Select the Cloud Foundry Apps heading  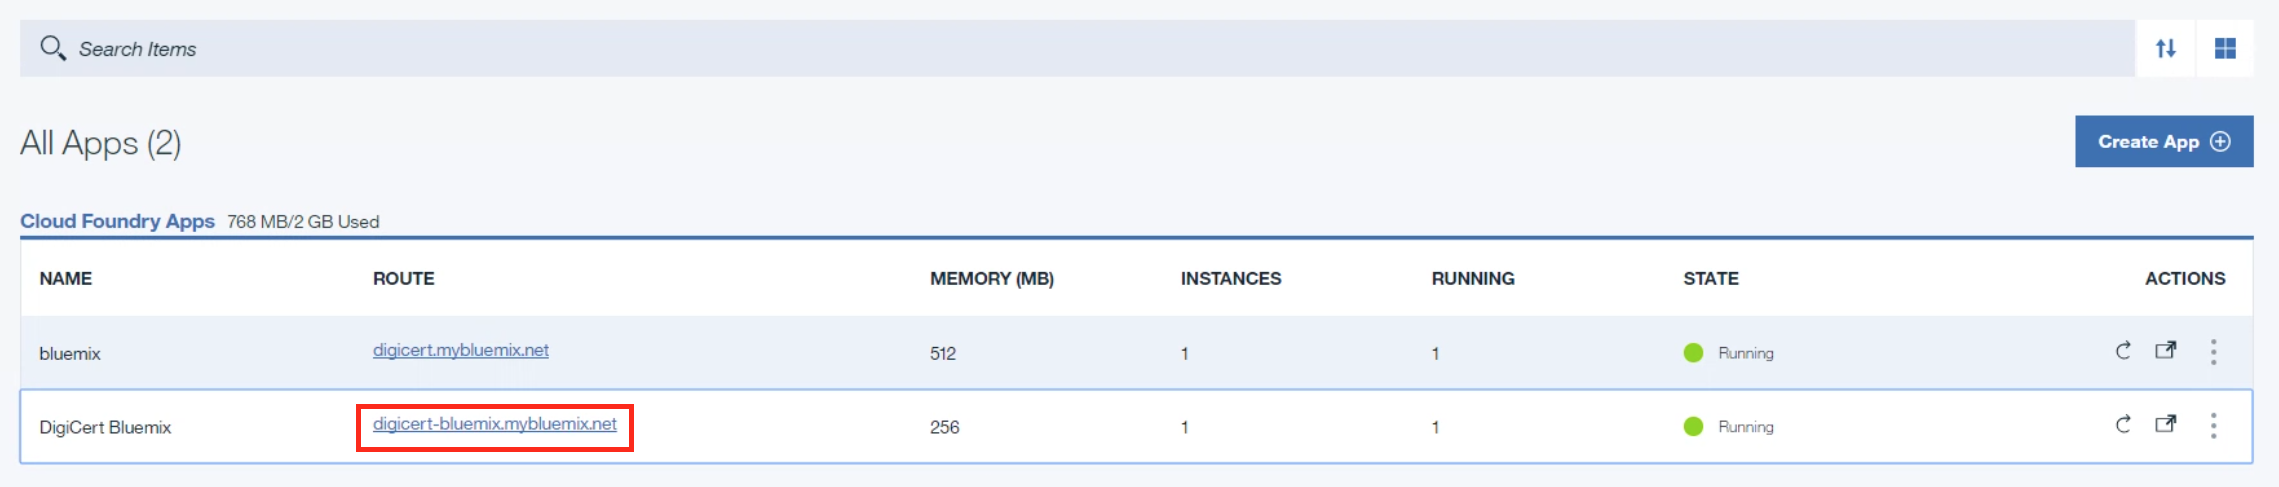click(117, 221)
